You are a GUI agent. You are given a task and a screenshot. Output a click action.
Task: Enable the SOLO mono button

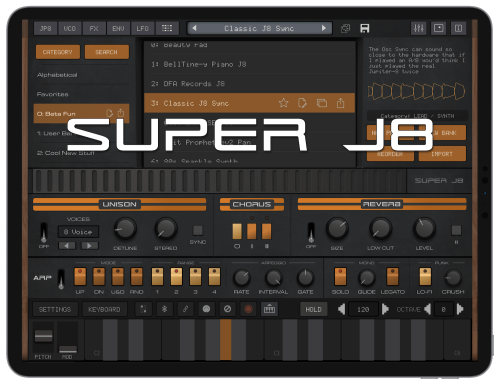click(340, 276)
